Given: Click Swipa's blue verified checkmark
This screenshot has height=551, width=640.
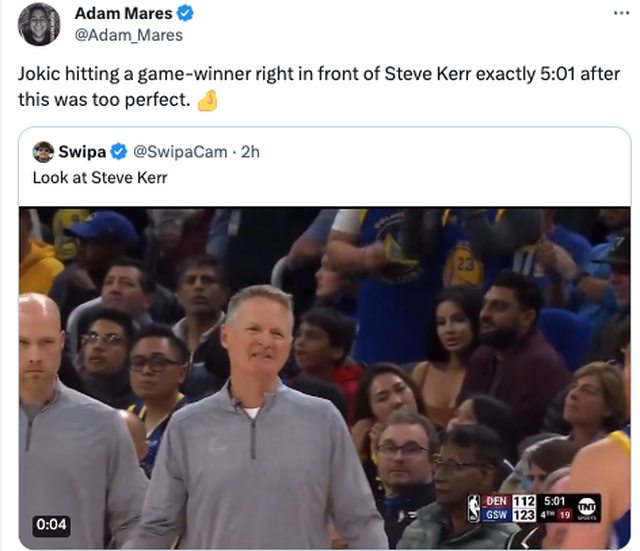Looking at the screenshot, I should coord(118,152).
